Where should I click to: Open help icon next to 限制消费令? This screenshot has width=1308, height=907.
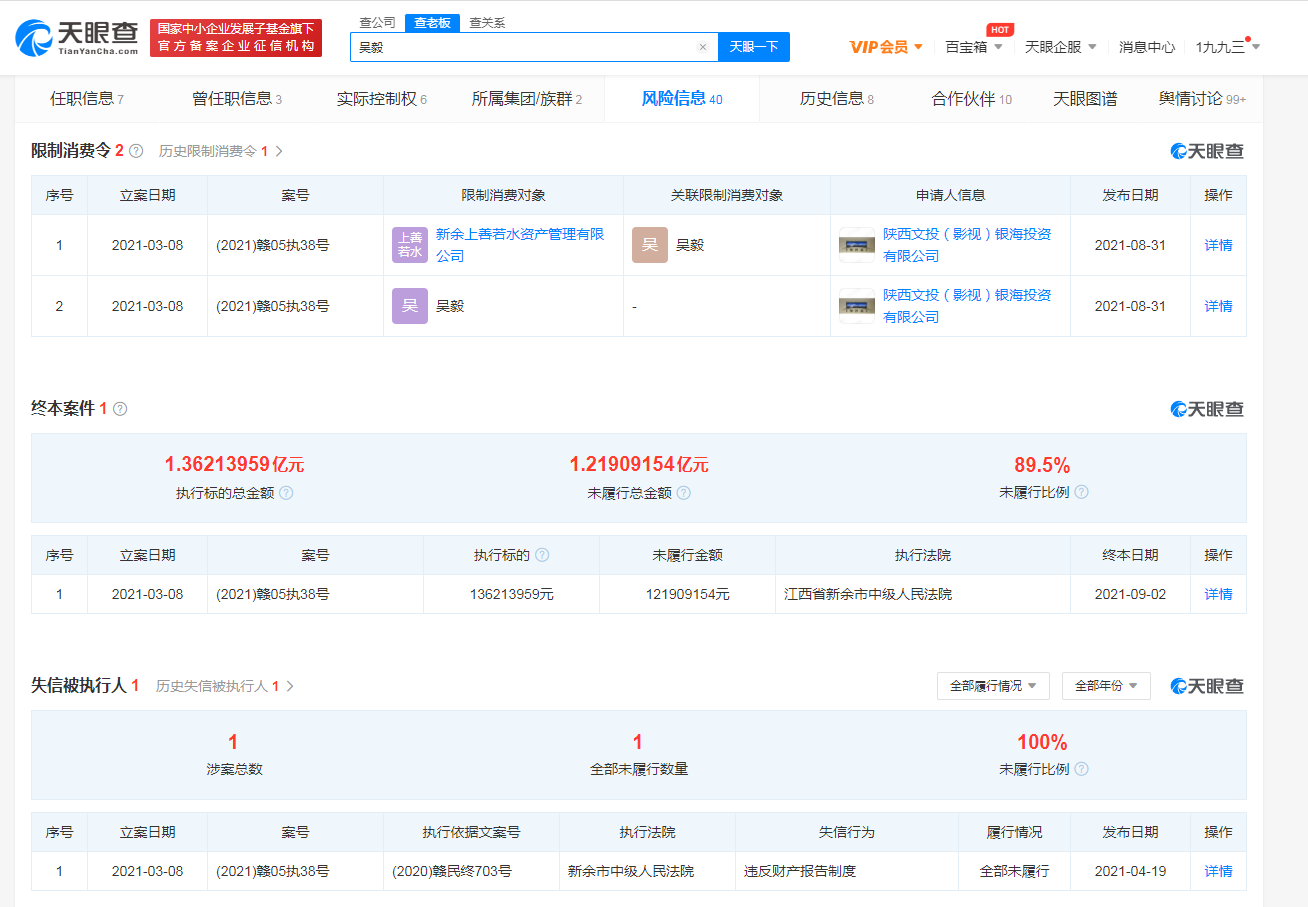pyautogui.click(x=136, y=151)
